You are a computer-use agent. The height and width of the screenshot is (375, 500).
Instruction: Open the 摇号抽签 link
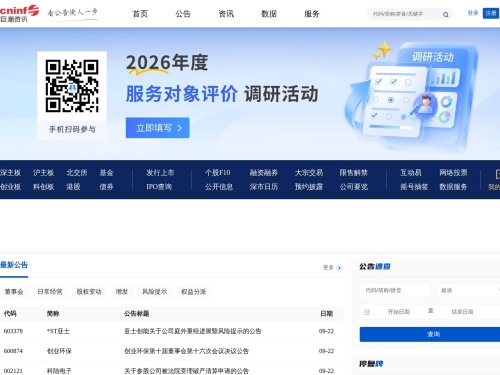point(414,187)
